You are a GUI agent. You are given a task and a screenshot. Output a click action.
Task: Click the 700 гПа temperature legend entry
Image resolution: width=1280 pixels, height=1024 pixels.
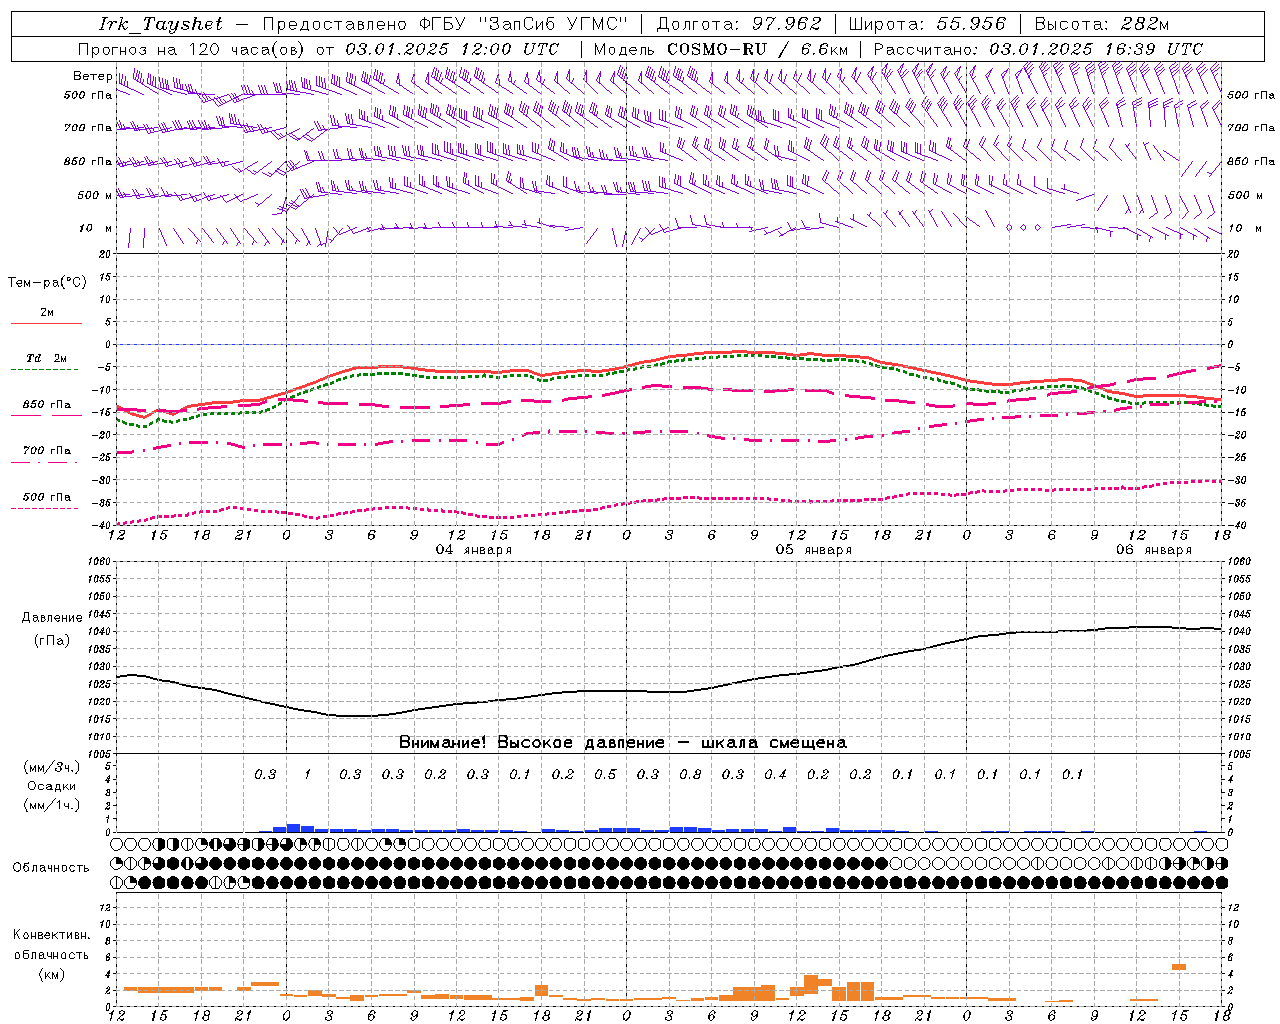(47, 451)
